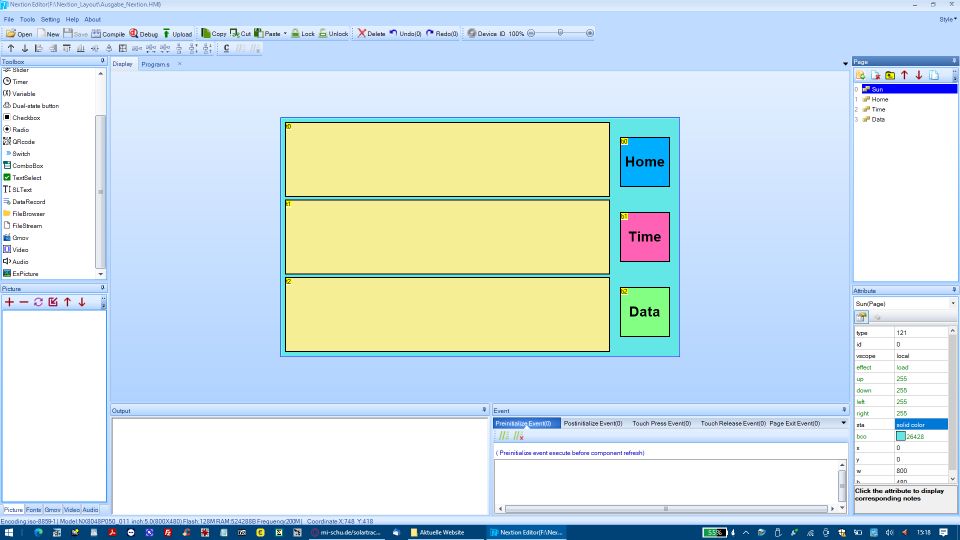
Task: Pick the Radio component from Toolbox
Action: pos(20,130)
